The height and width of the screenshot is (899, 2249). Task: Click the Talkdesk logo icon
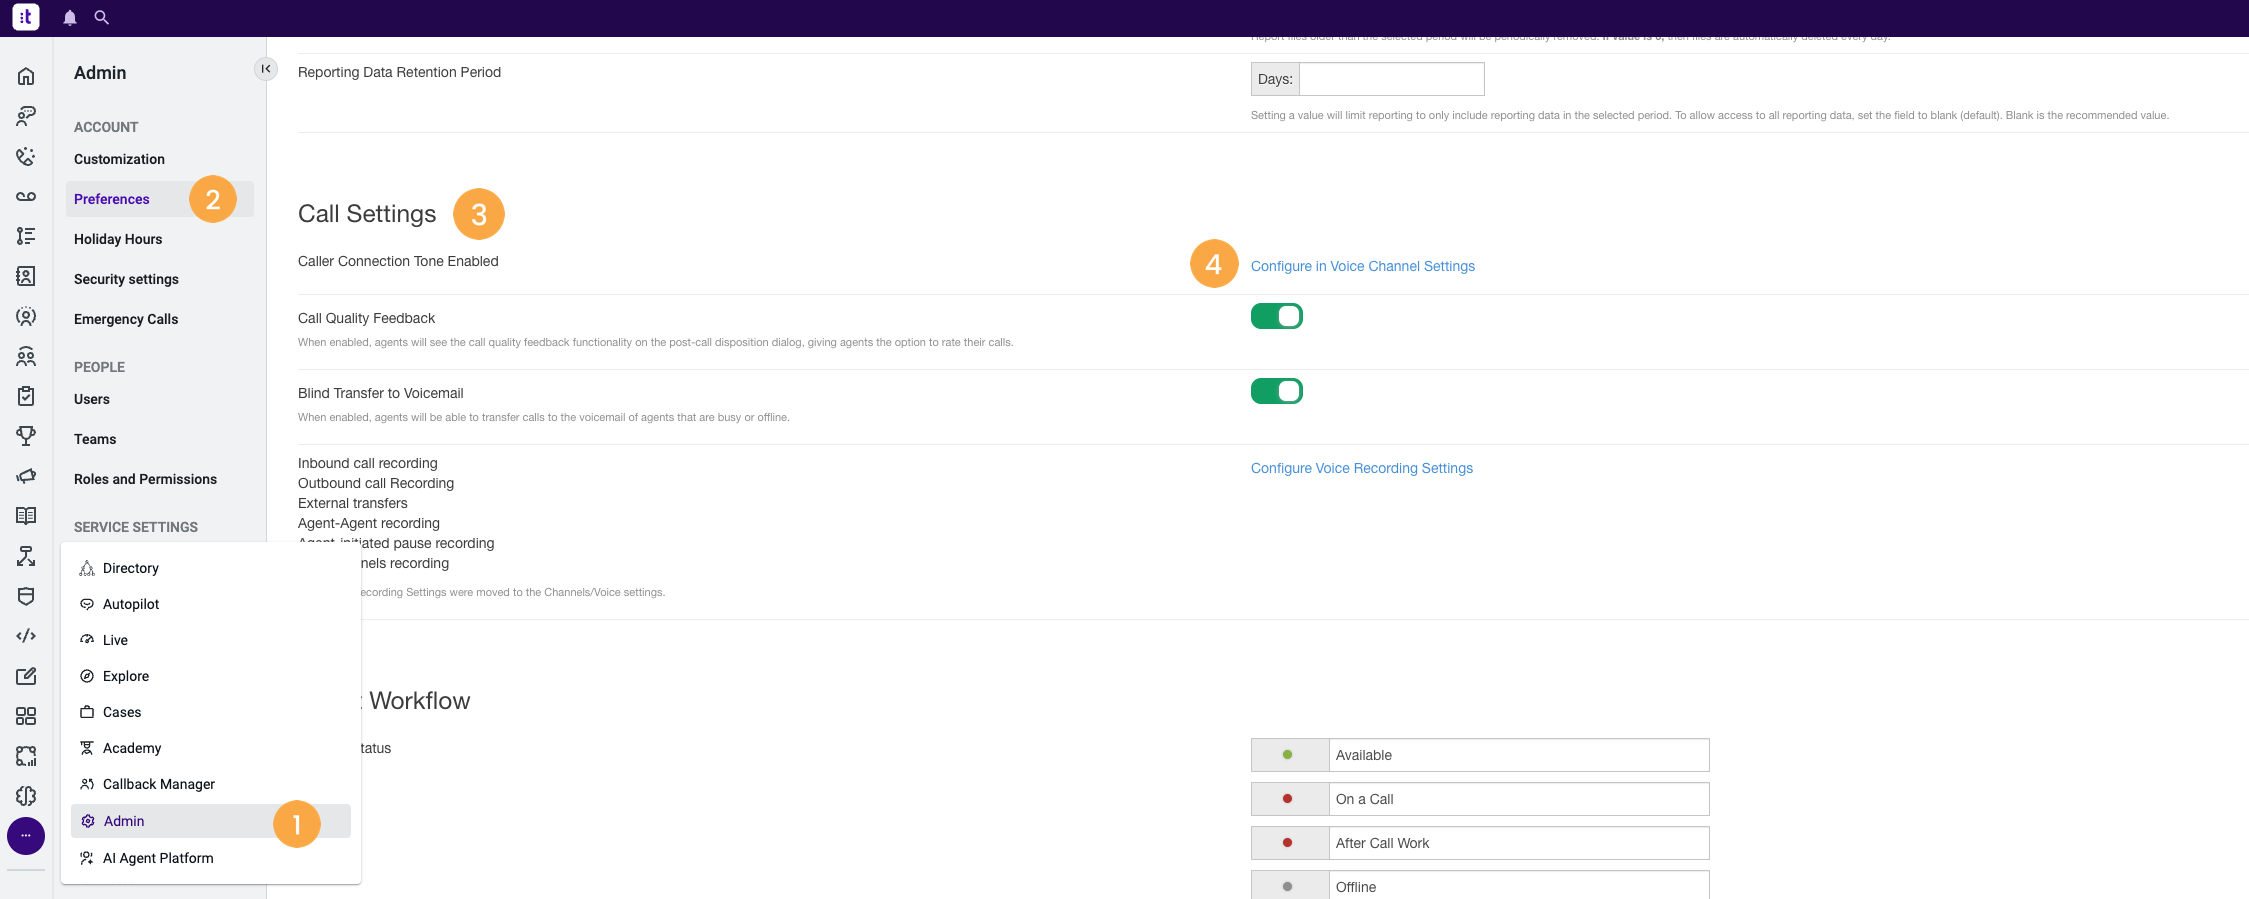click(26, 17)
